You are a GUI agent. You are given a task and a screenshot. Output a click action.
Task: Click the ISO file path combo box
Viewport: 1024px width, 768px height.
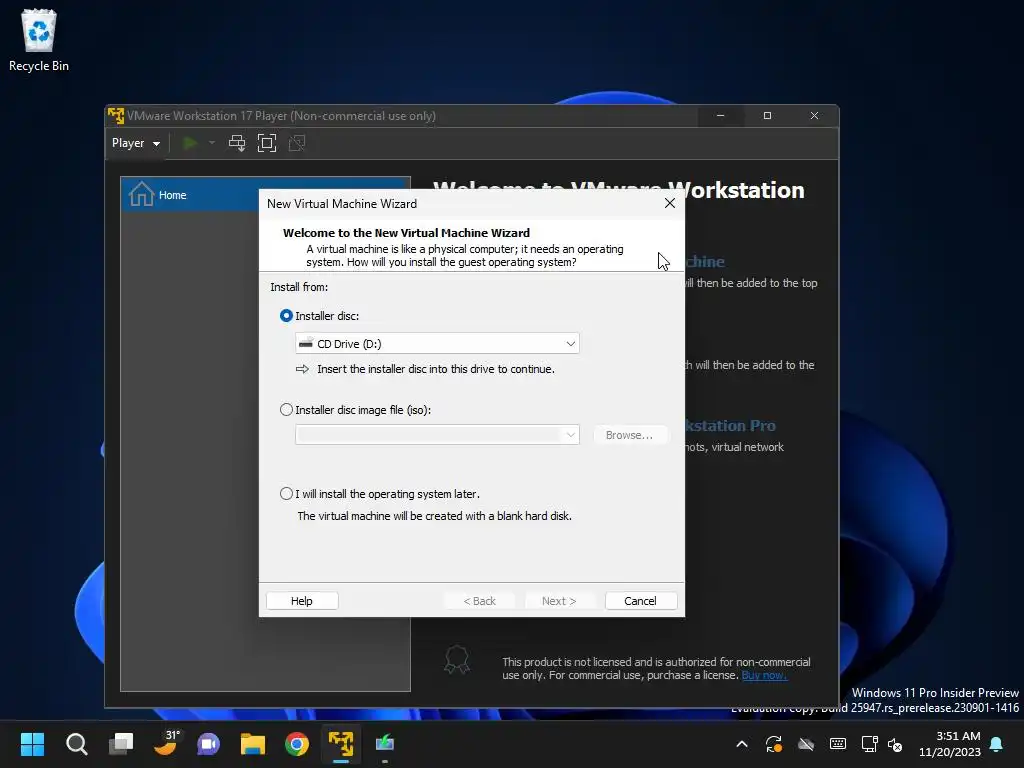point(437,435)
